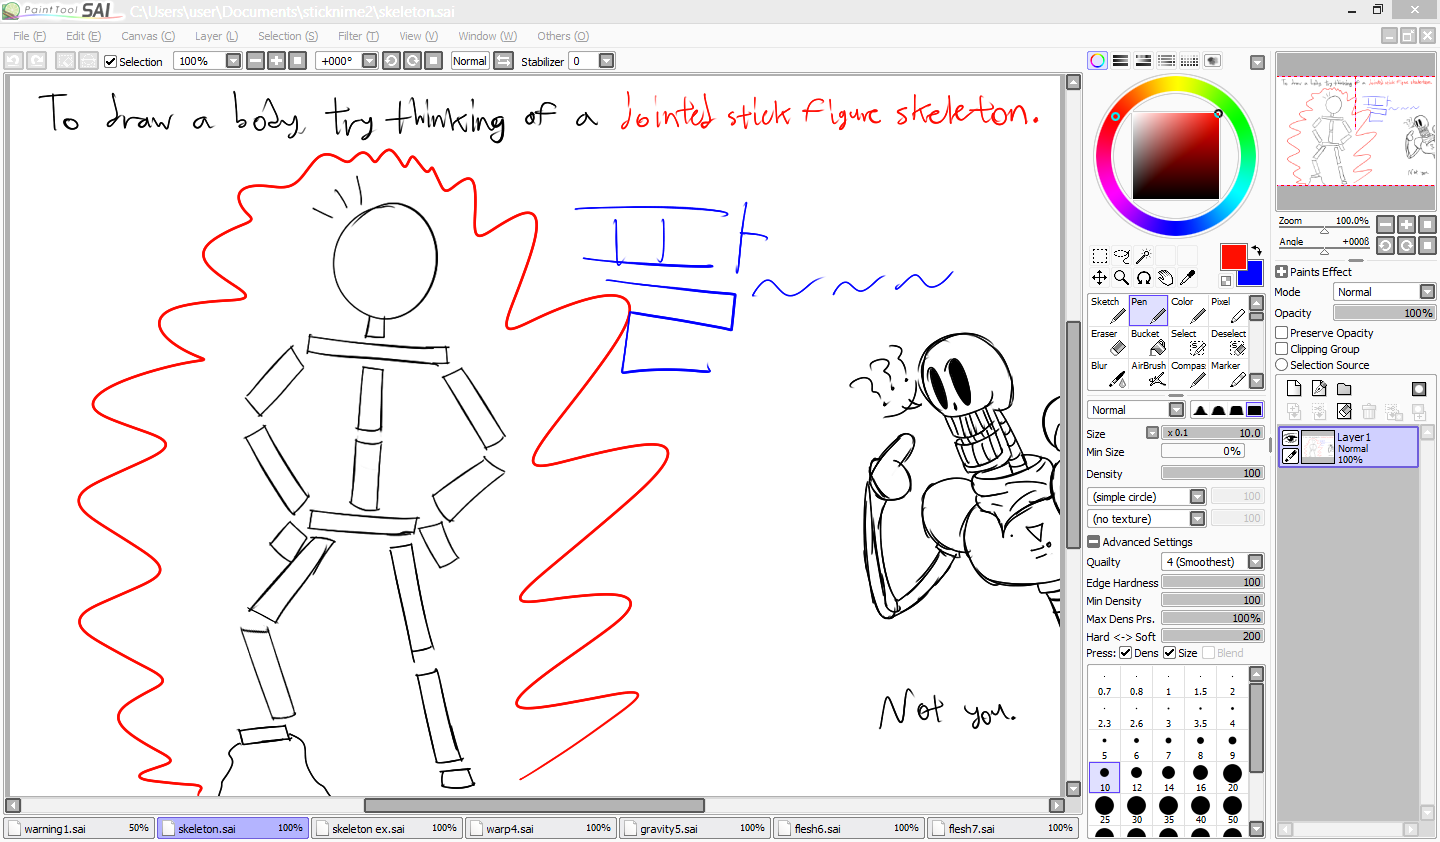Enable Preserve Opacity checkbox
This screenshot has height=842, width=1440.
(1282, 333)
